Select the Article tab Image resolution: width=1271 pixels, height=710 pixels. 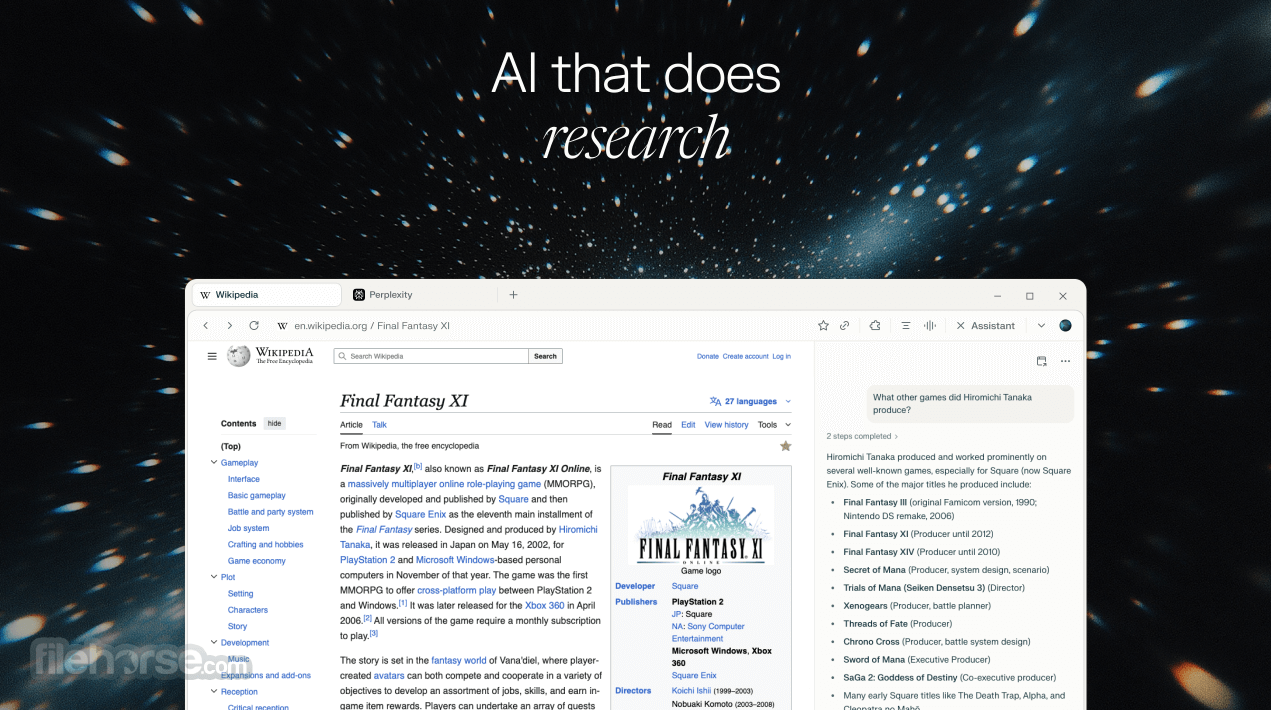pyautogui.click(x=351, y=425)
